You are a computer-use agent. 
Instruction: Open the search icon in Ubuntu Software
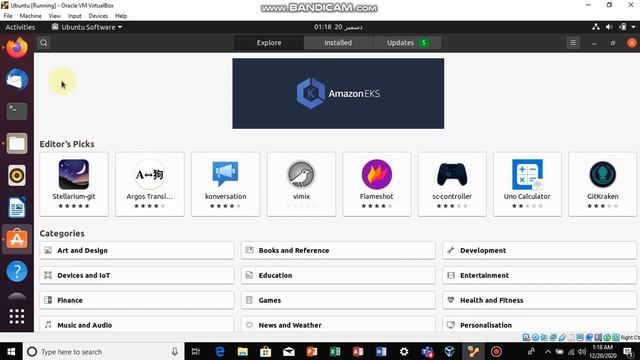click(44, 42)
